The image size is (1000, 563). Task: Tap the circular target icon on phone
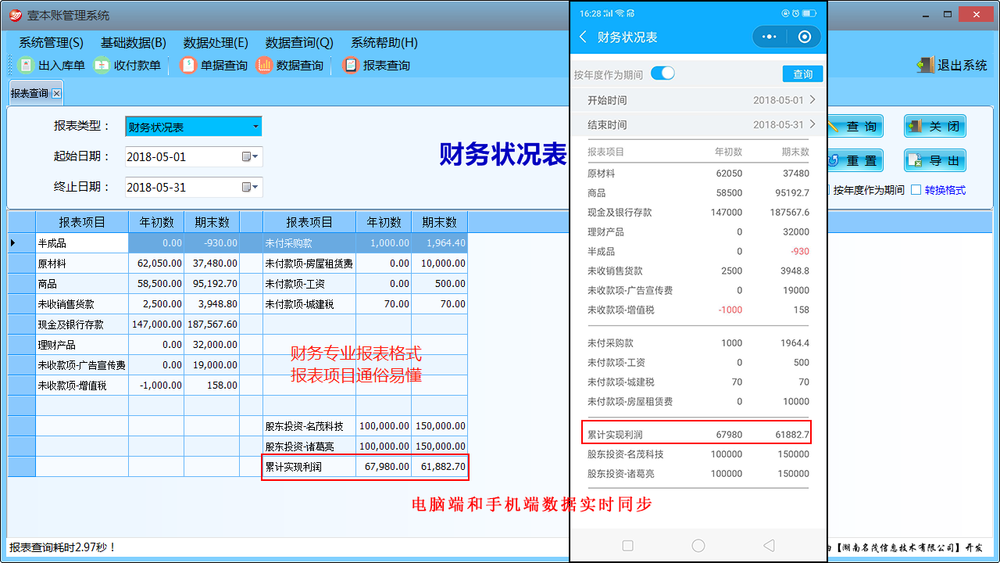(x=804, y=37)
